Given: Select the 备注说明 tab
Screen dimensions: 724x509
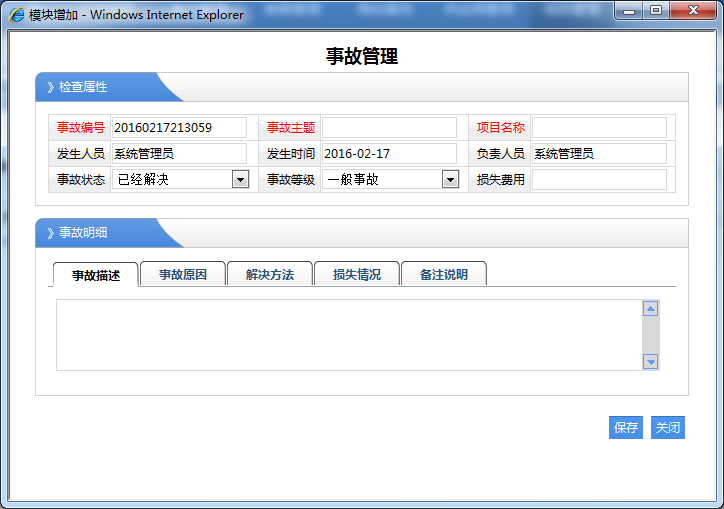Looking at the screenshot, I should [x=444, y=274].
